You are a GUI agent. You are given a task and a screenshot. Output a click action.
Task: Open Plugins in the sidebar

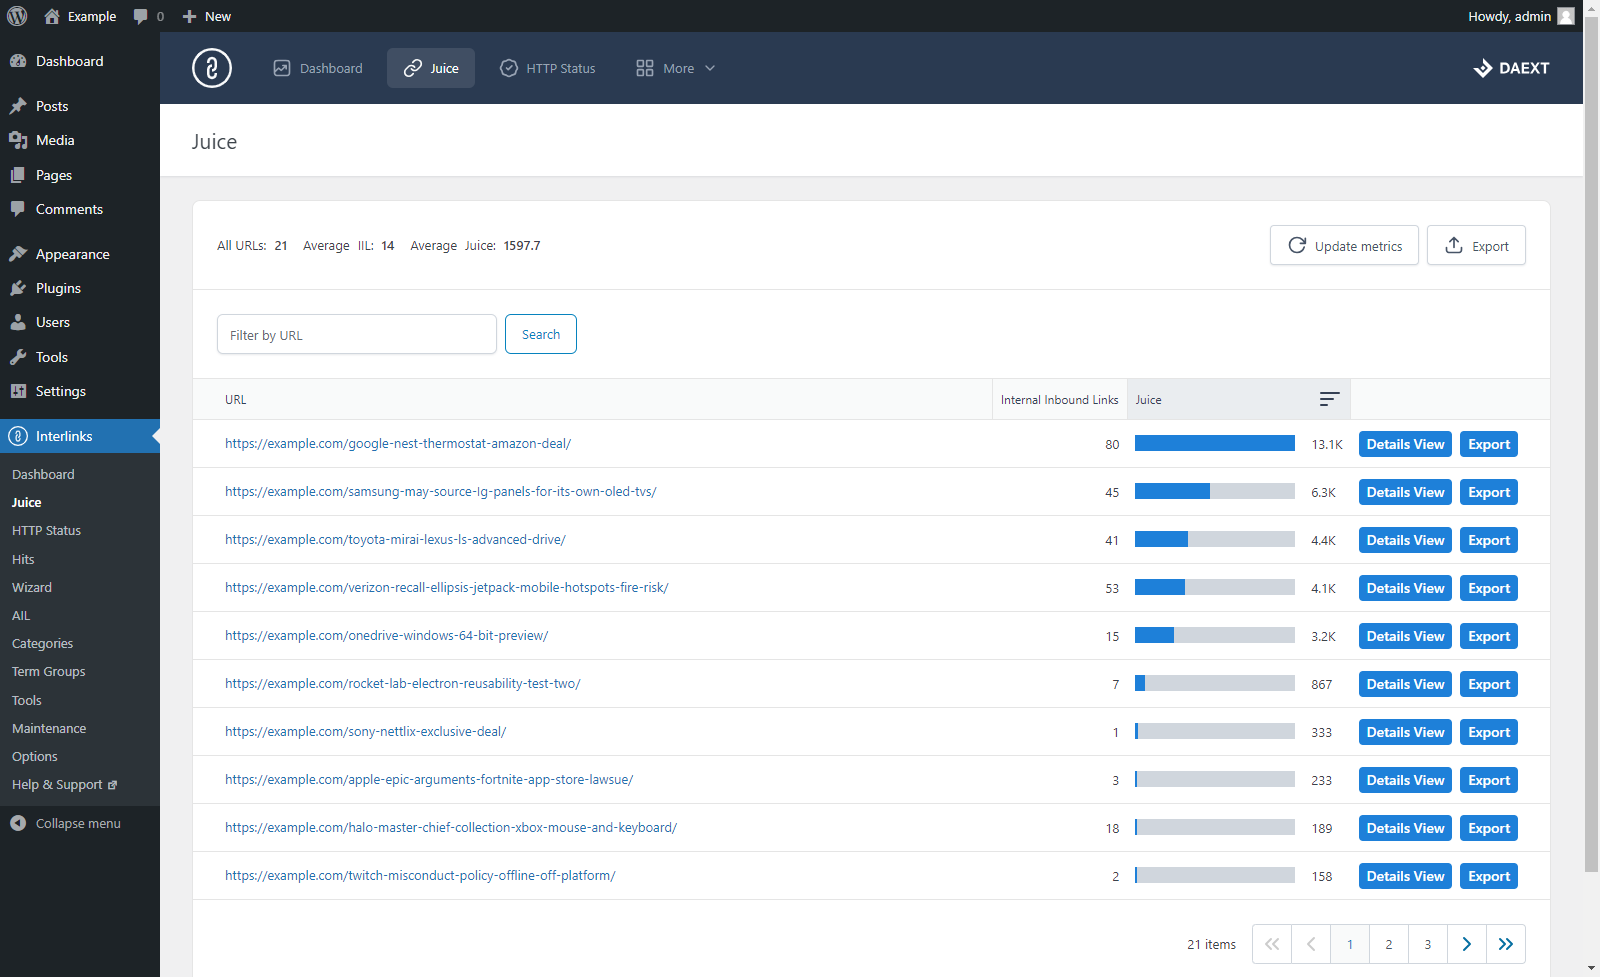pos(58,288)
